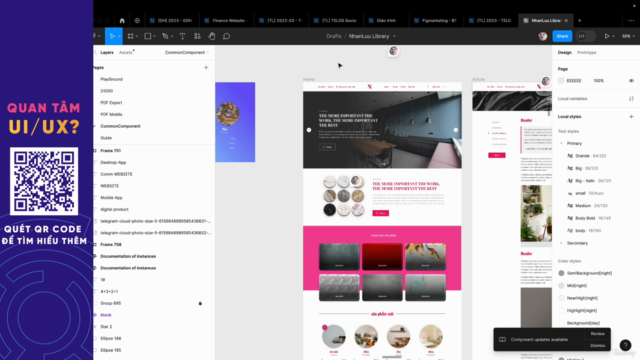
Task: Add a new local style
Action: (x=631, y=117)
